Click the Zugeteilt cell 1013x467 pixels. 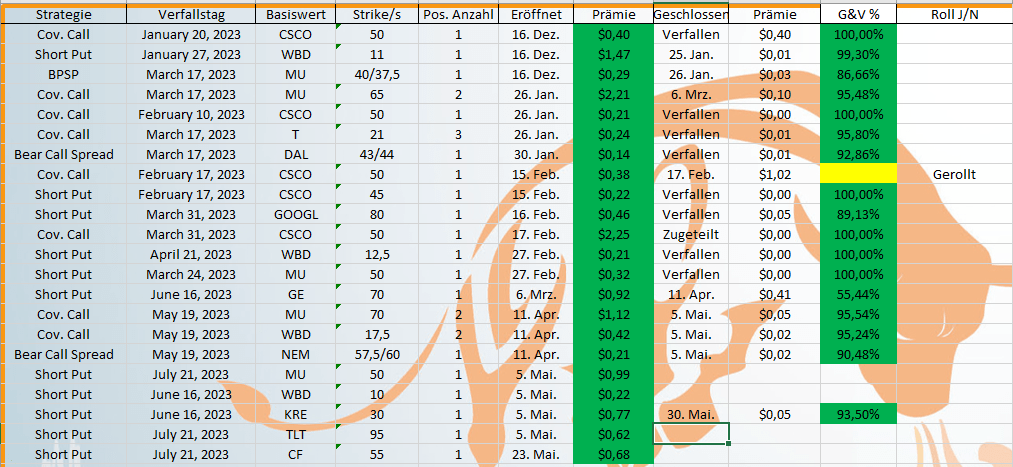click(691, 234)
